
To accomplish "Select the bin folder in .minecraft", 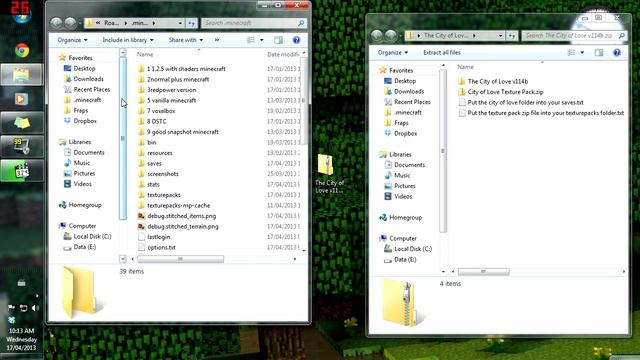I will pos(151,142).
